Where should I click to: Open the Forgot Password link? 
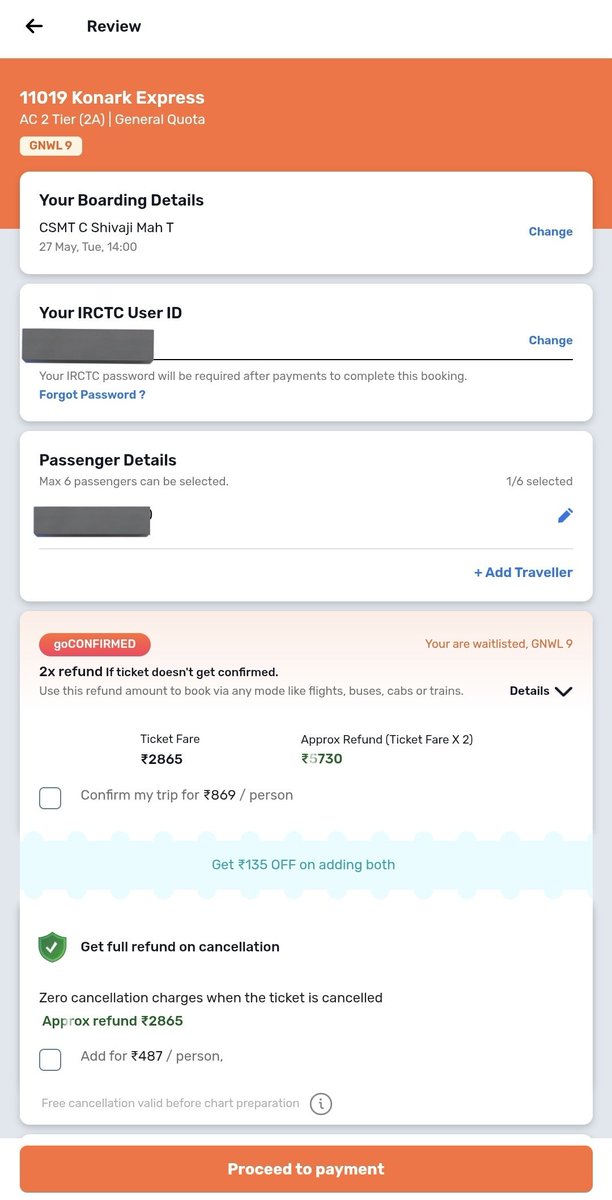(92, 395)
